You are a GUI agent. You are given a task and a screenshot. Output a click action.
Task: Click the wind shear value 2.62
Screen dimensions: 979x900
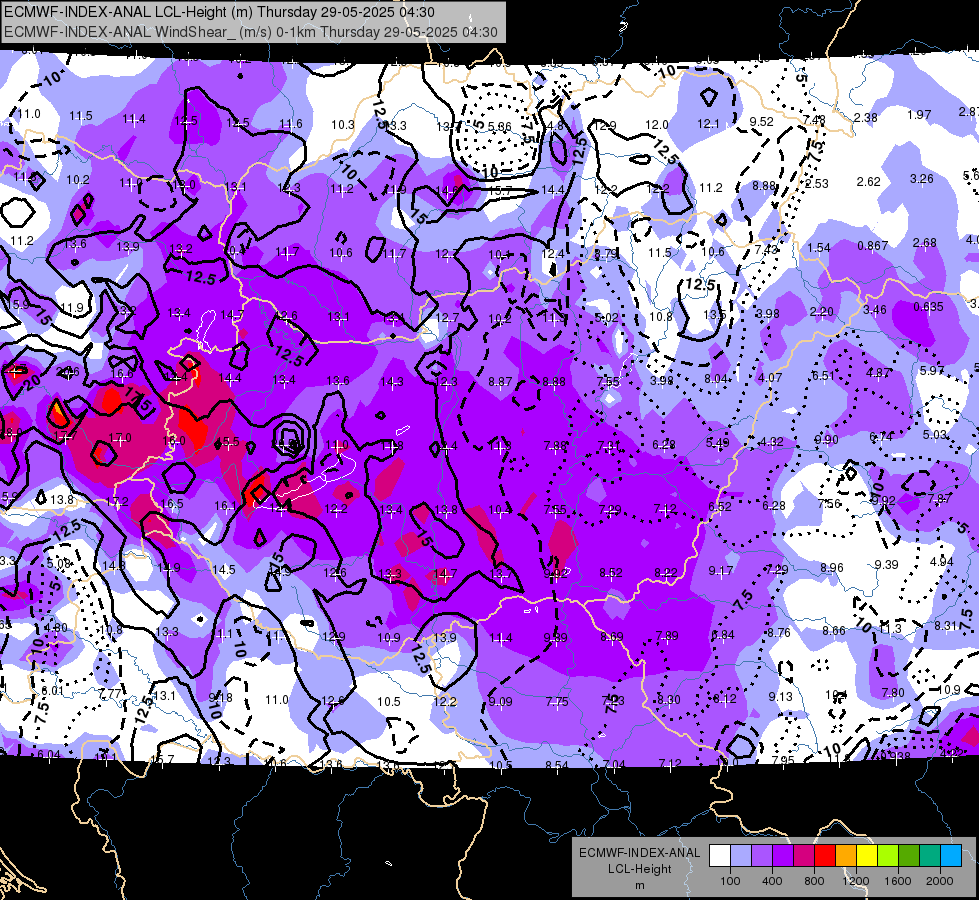coord(868,182)
